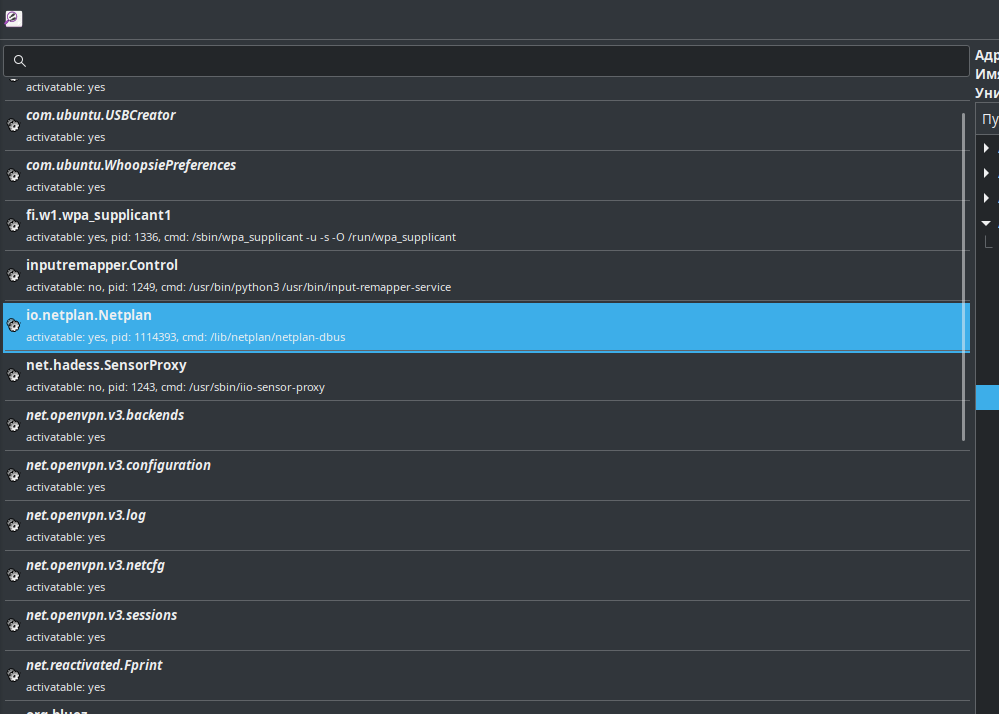Click the gear icon beside inputremapper.Control
This screenshot has width=999, height=714.
13,276
